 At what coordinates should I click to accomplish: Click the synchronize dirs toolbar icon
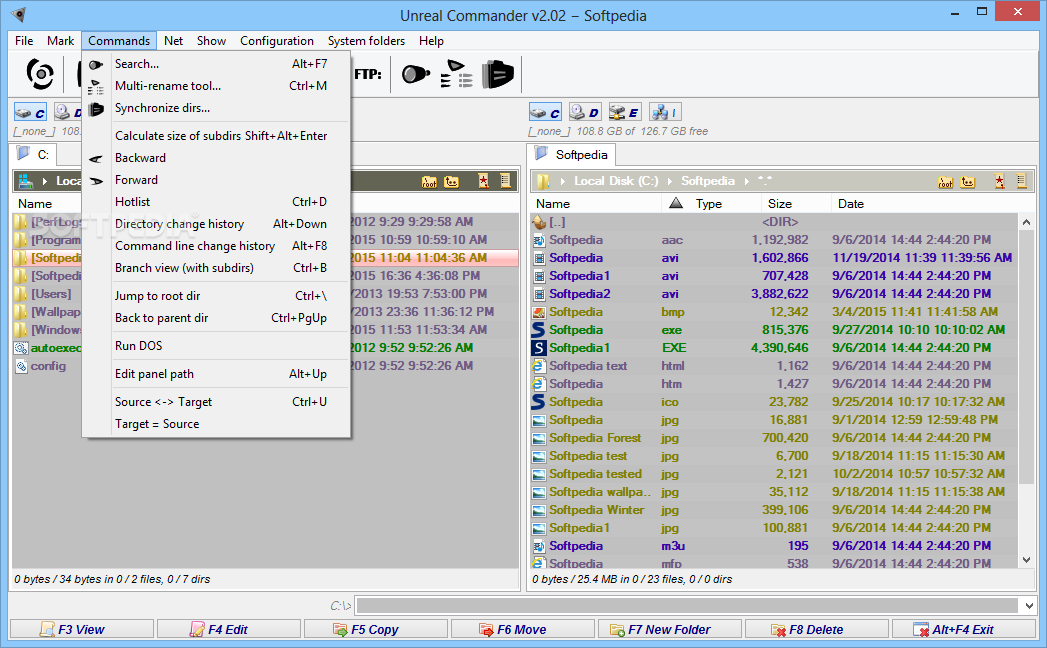point(497,73)
